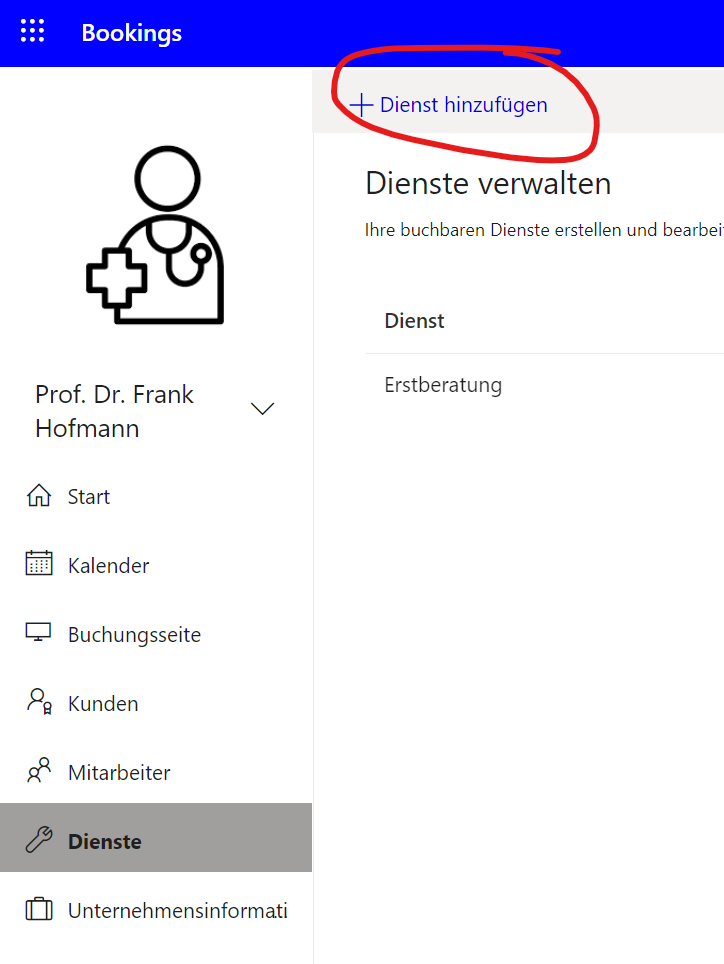Go to the Kalender page label
Image resolution: width=724 pixels, height=964 pixels.
click(108, 566)
